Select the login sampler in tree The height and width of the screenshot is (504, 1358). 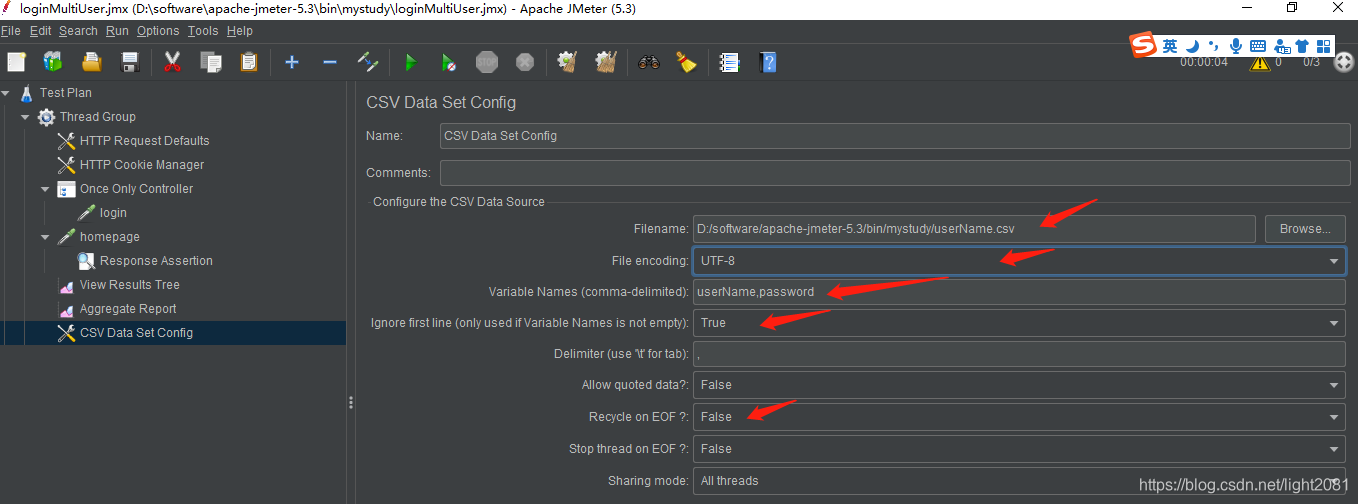(x=113, y=213)
